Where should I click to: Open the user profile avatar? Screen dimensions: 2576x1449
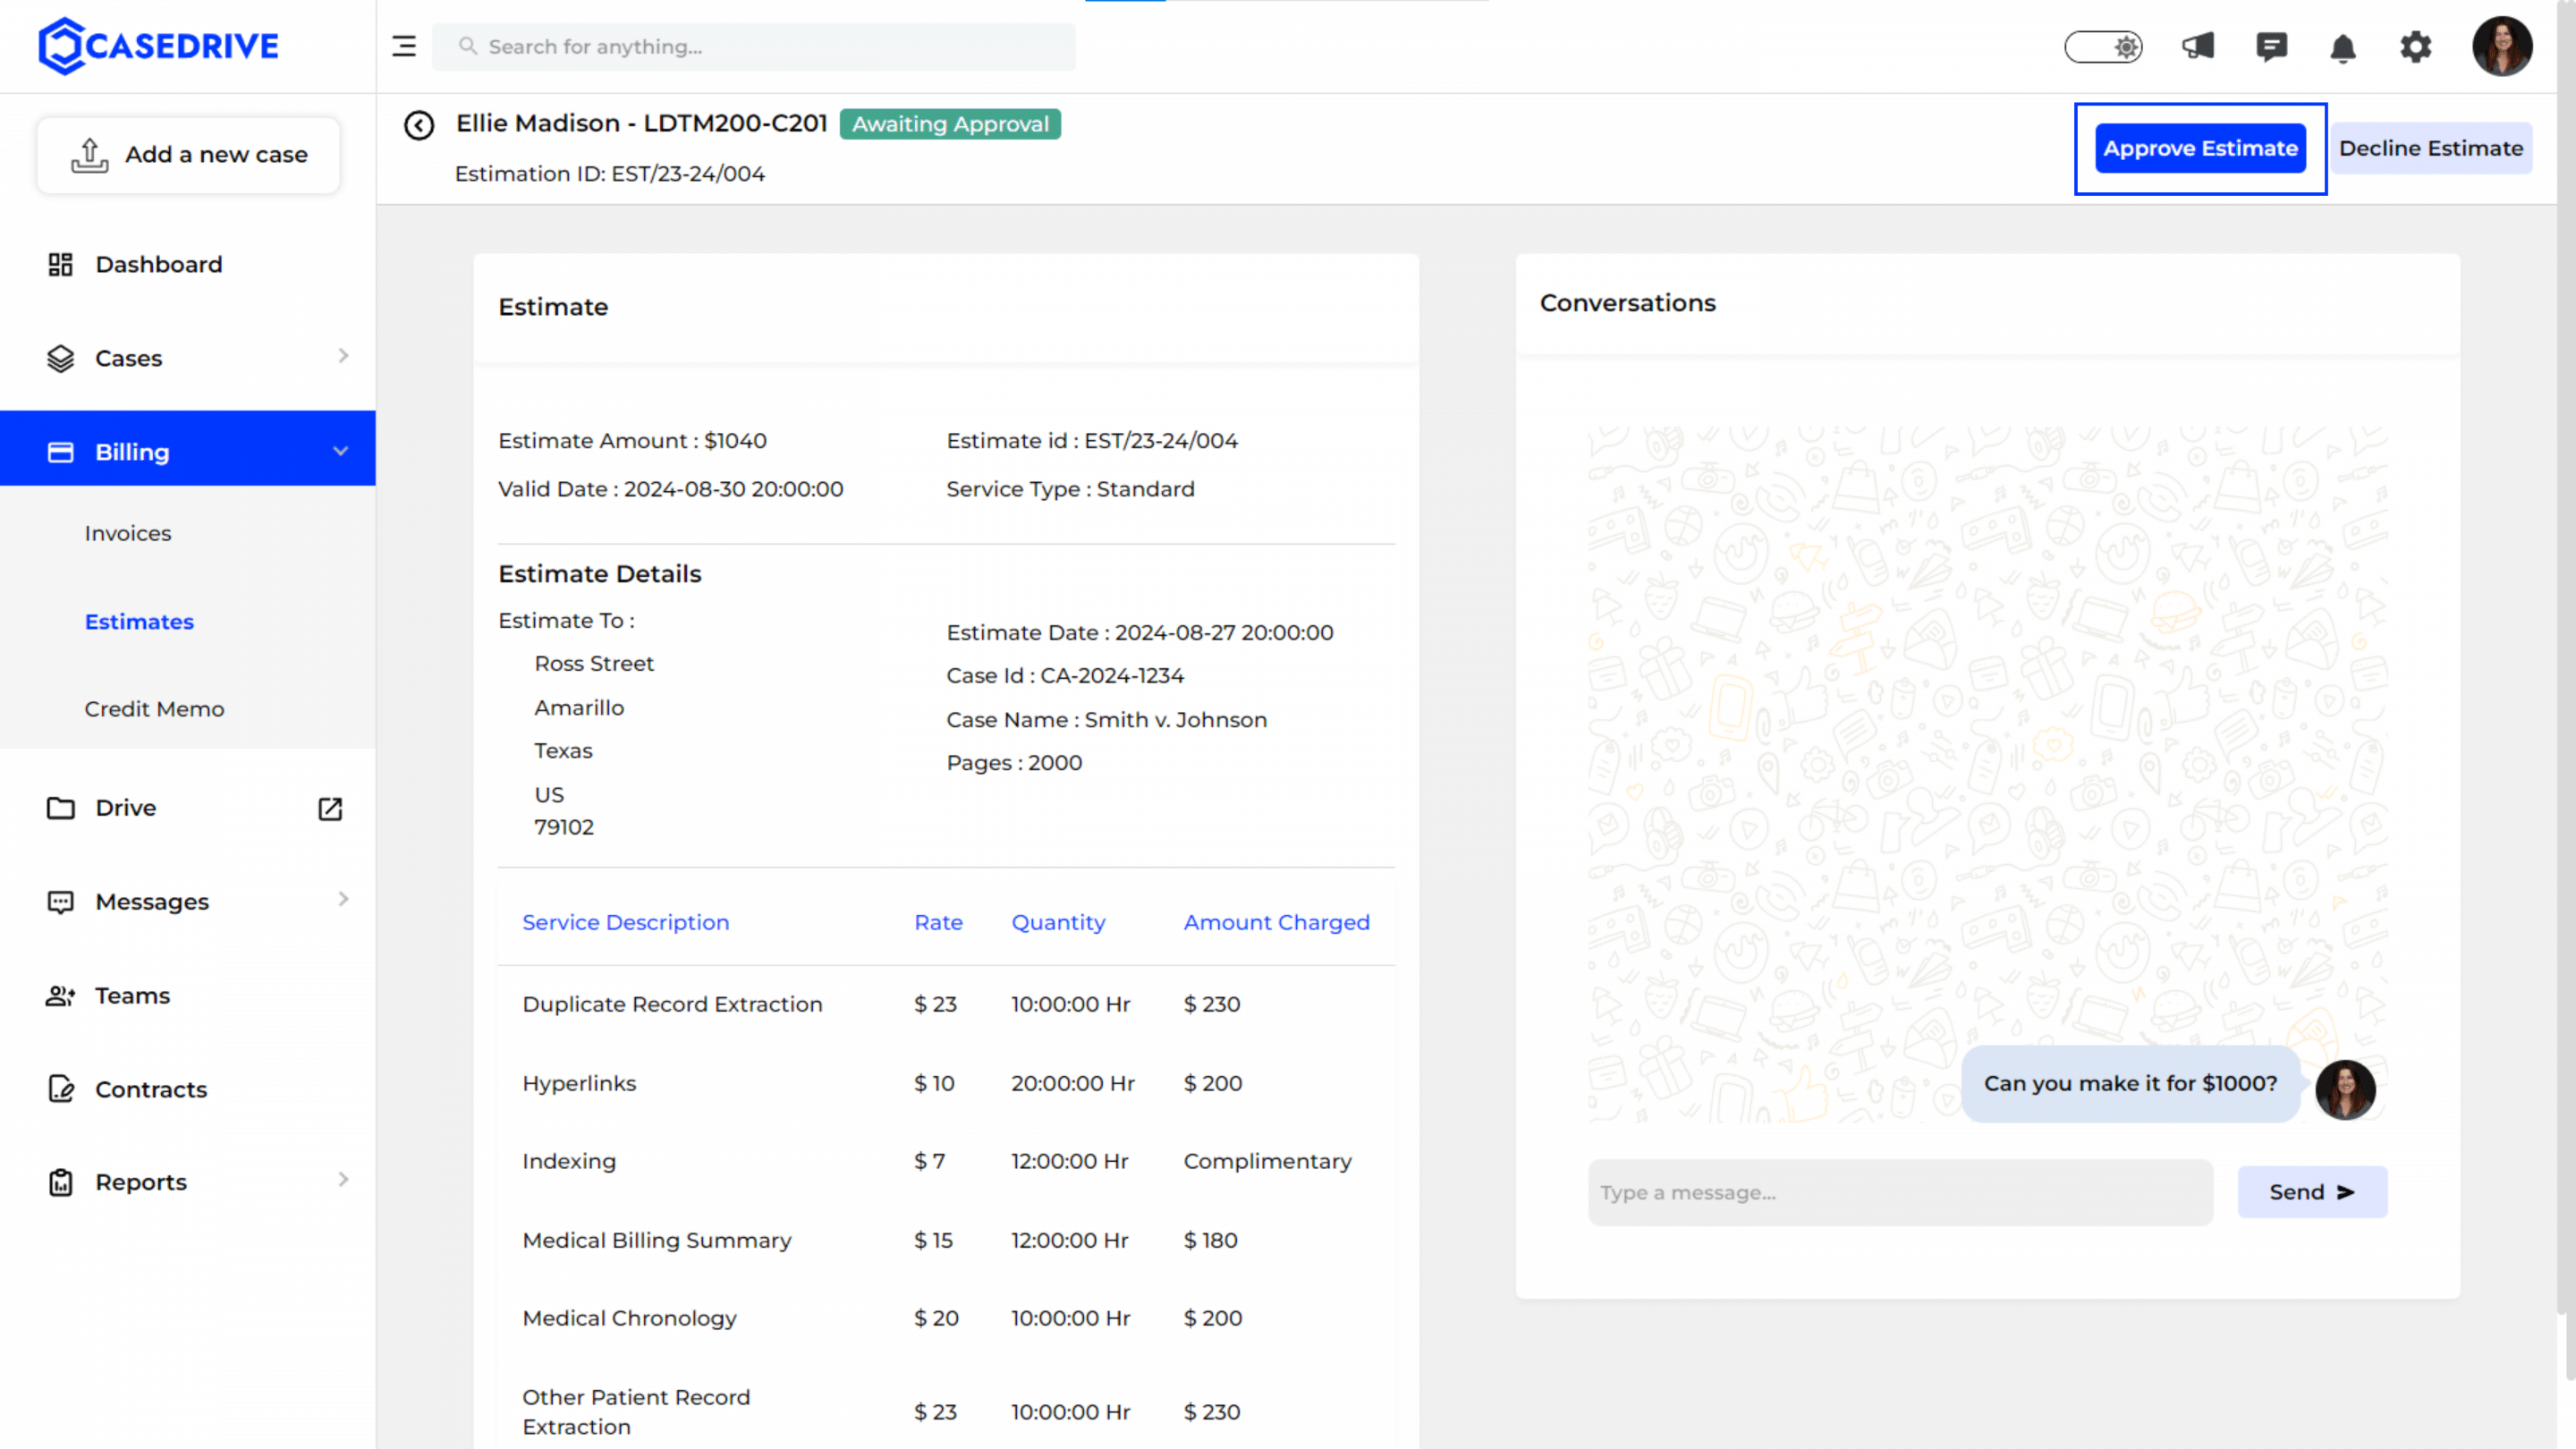[2502, 46]
